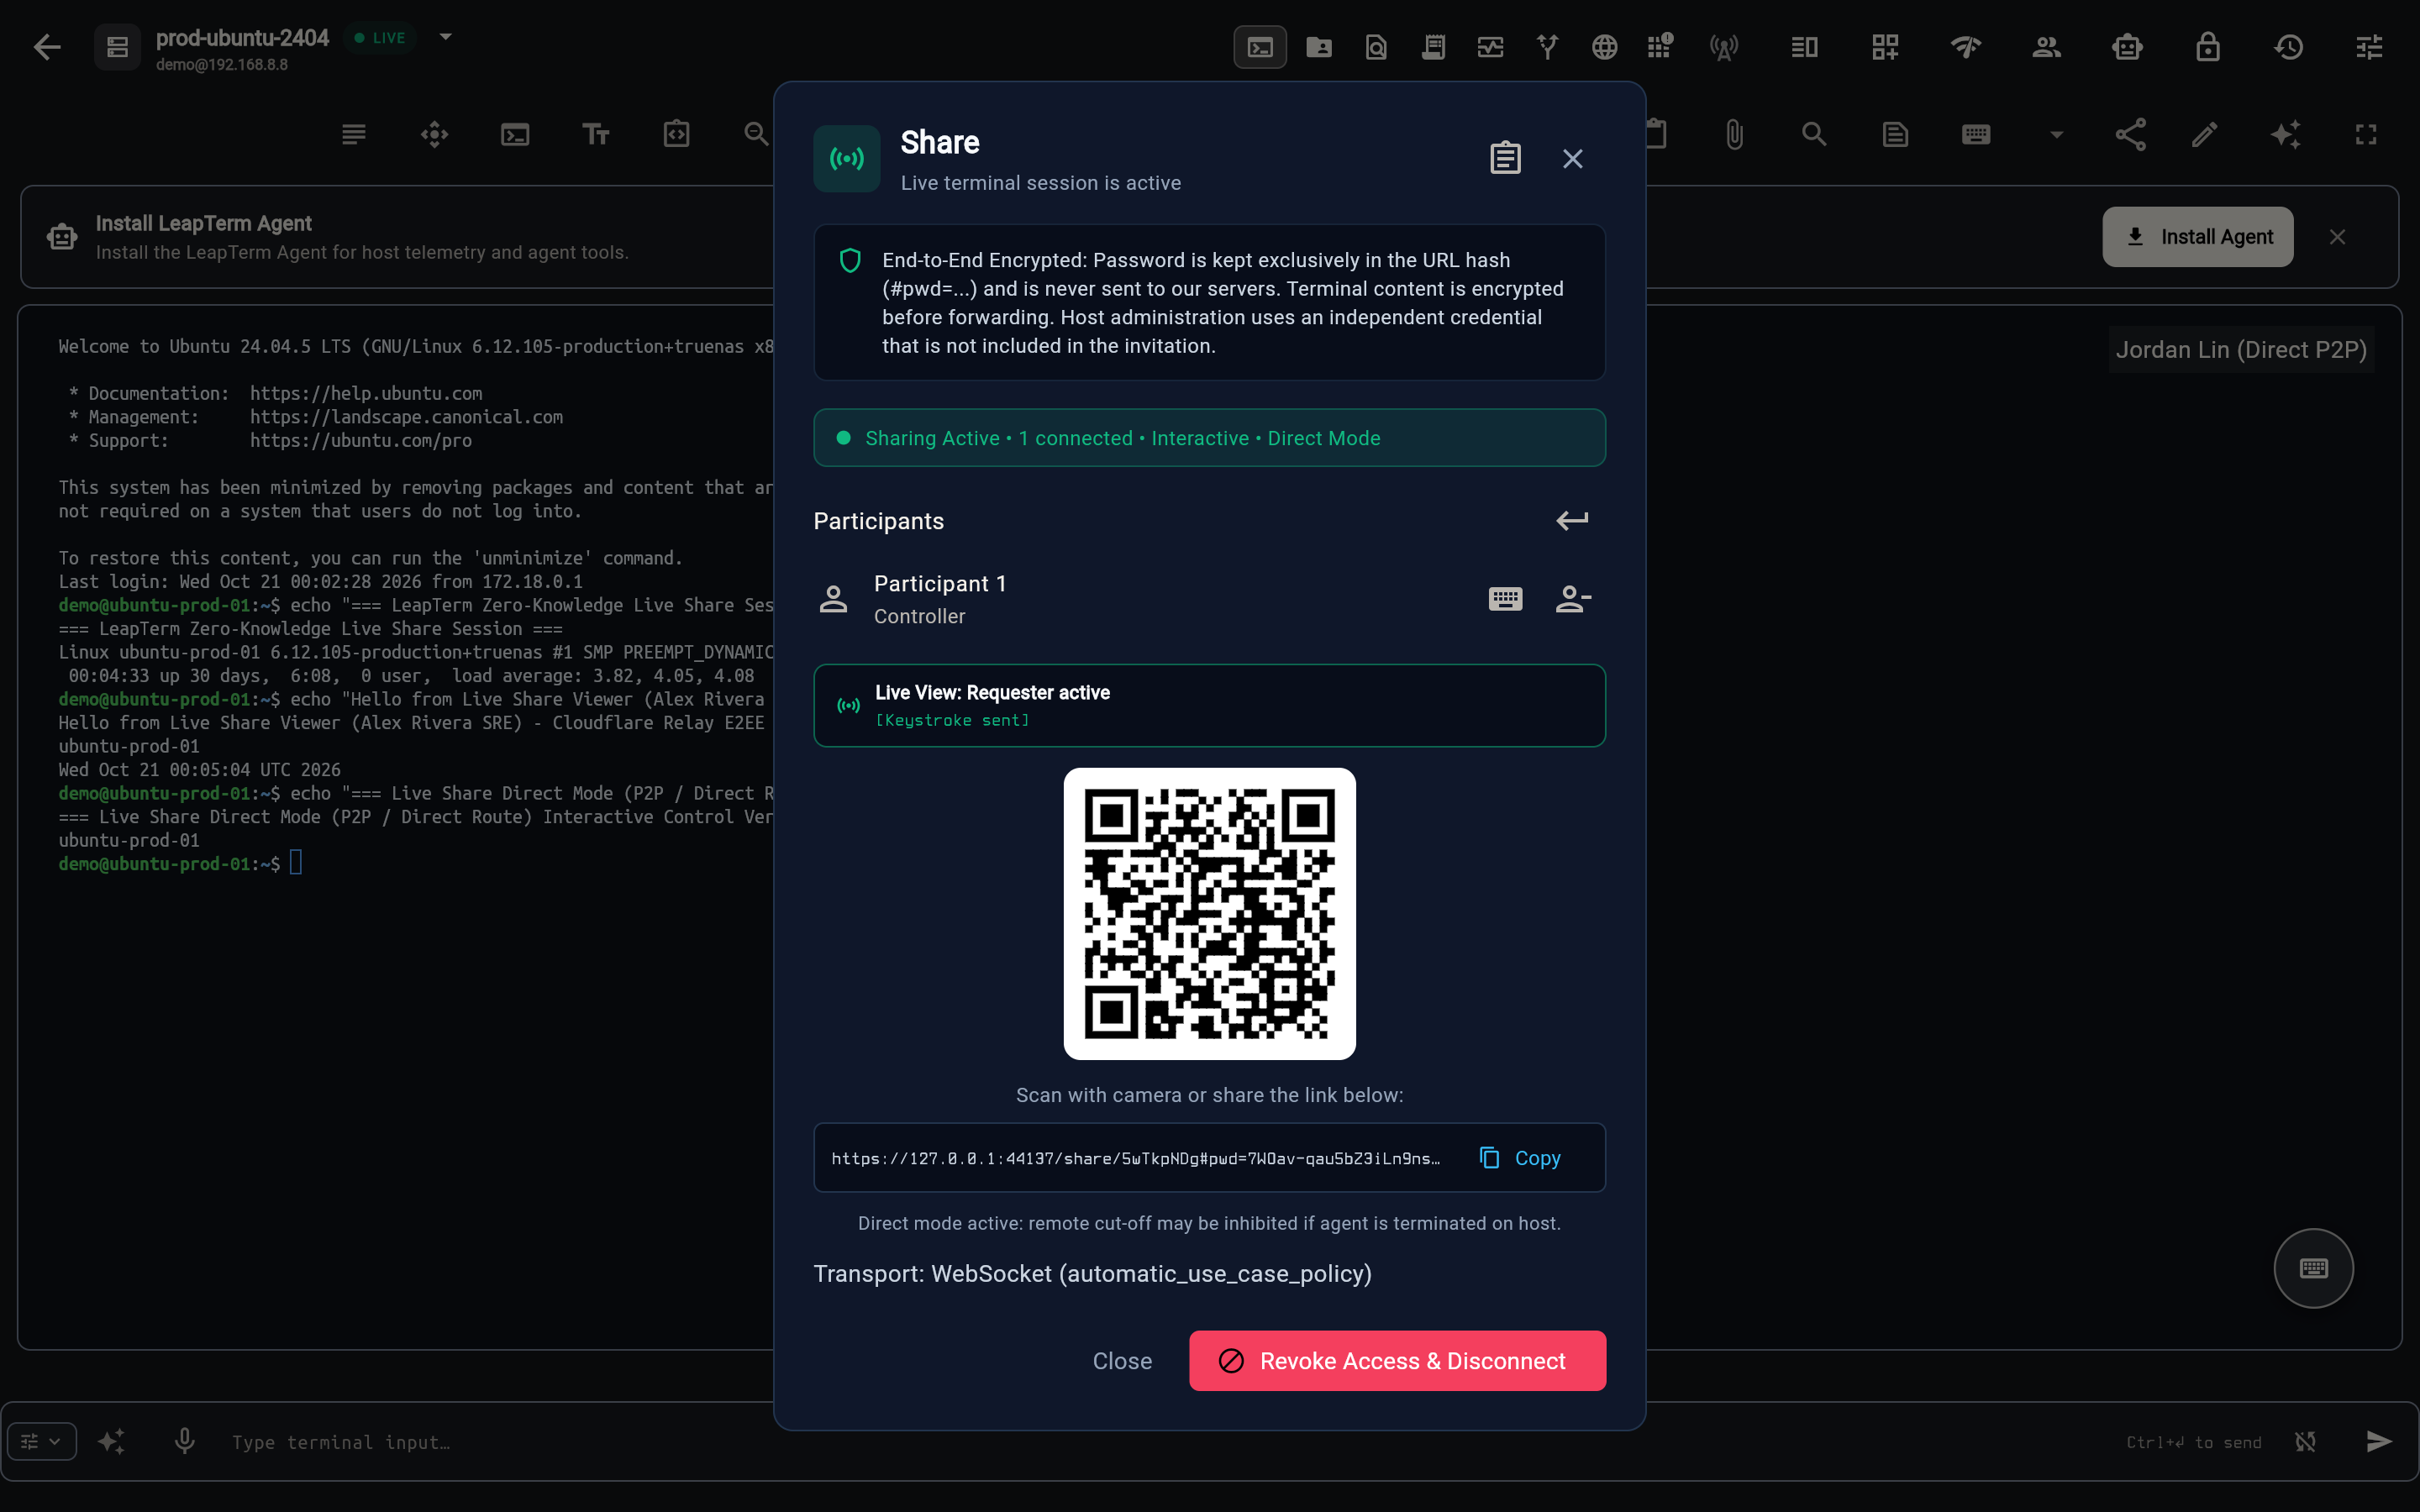Open the receipt log icon in top bar
The width and height of the screenshot is (2420, 1512).
(1434, 47)
